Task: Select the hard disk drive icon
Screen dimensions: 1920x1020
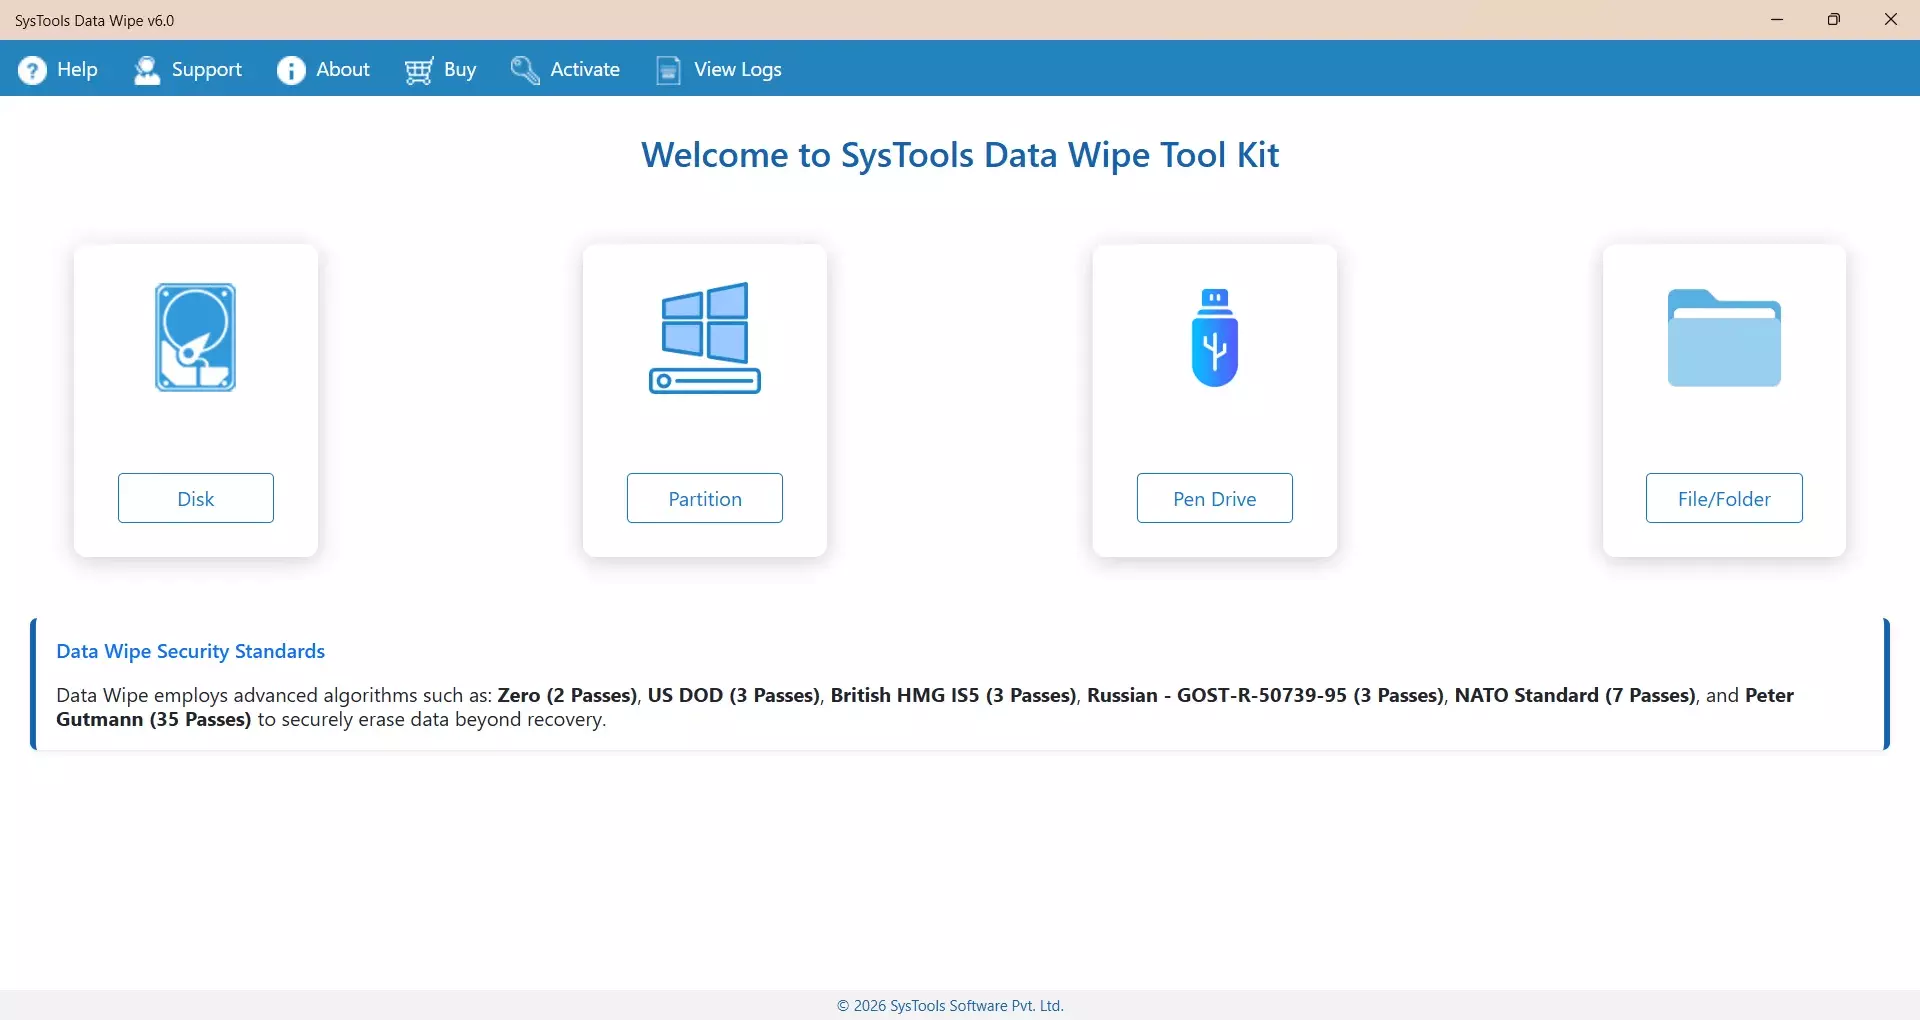Action: point(195,337)
